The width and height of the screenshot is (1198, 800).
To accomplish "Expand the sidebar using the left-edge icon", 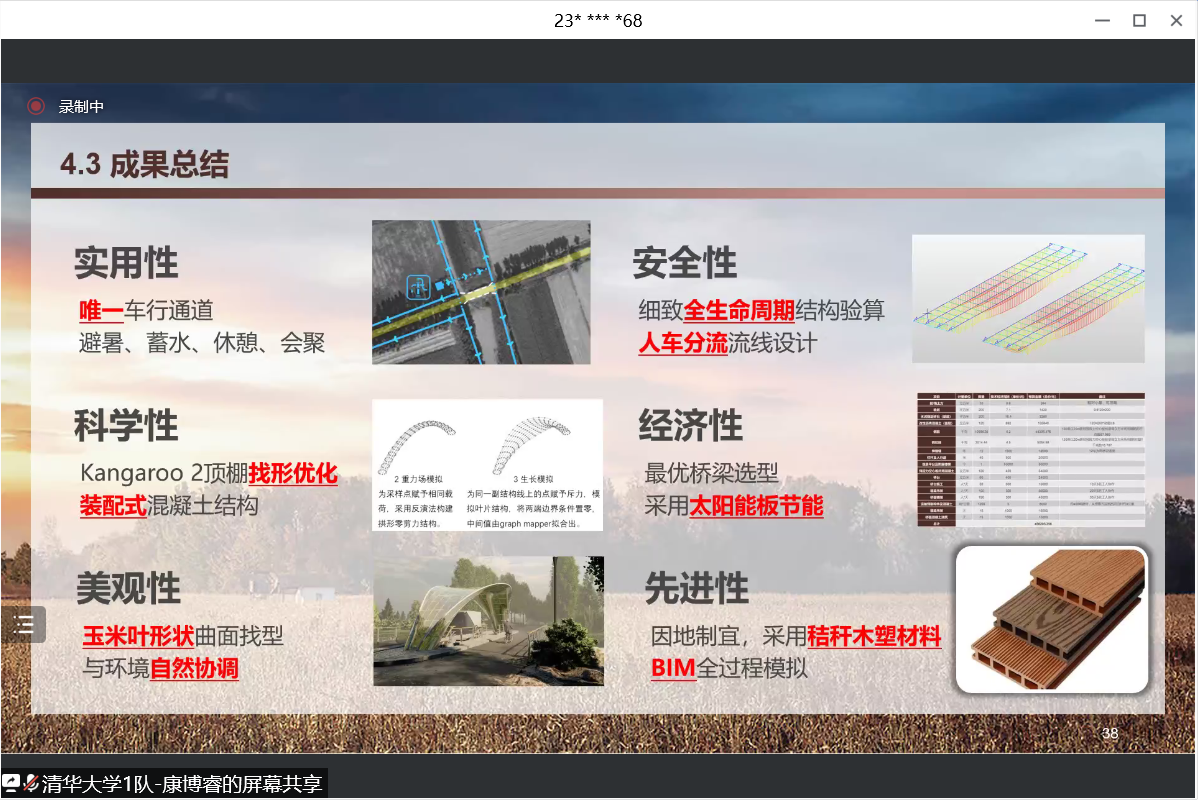I will (25, 624).
